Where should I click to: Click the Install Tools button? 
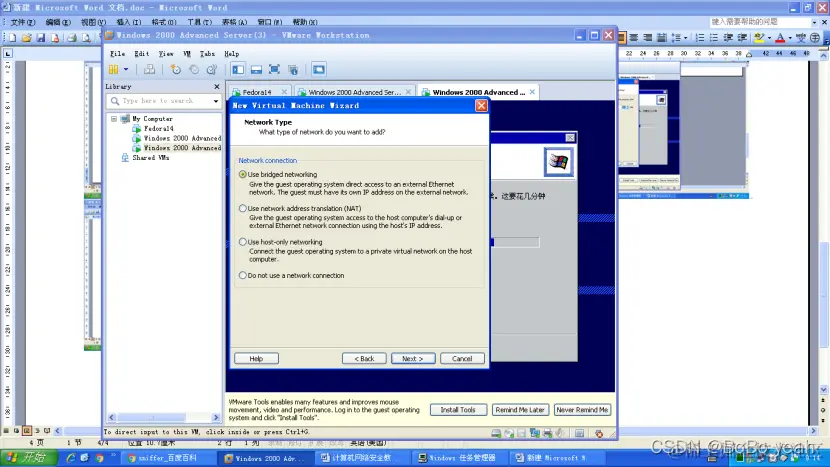(458, 410)
